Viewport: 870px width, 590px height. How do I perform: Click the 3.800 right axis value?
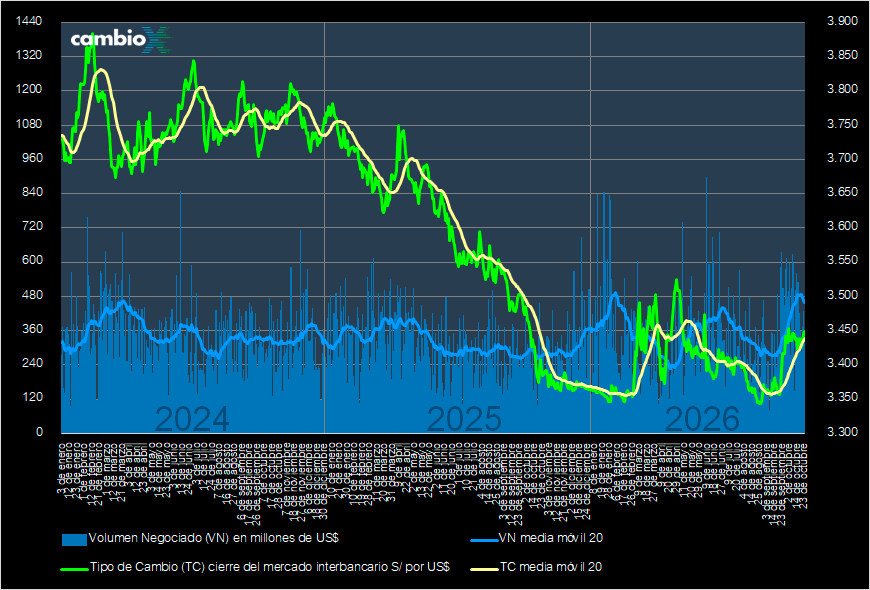842,90
